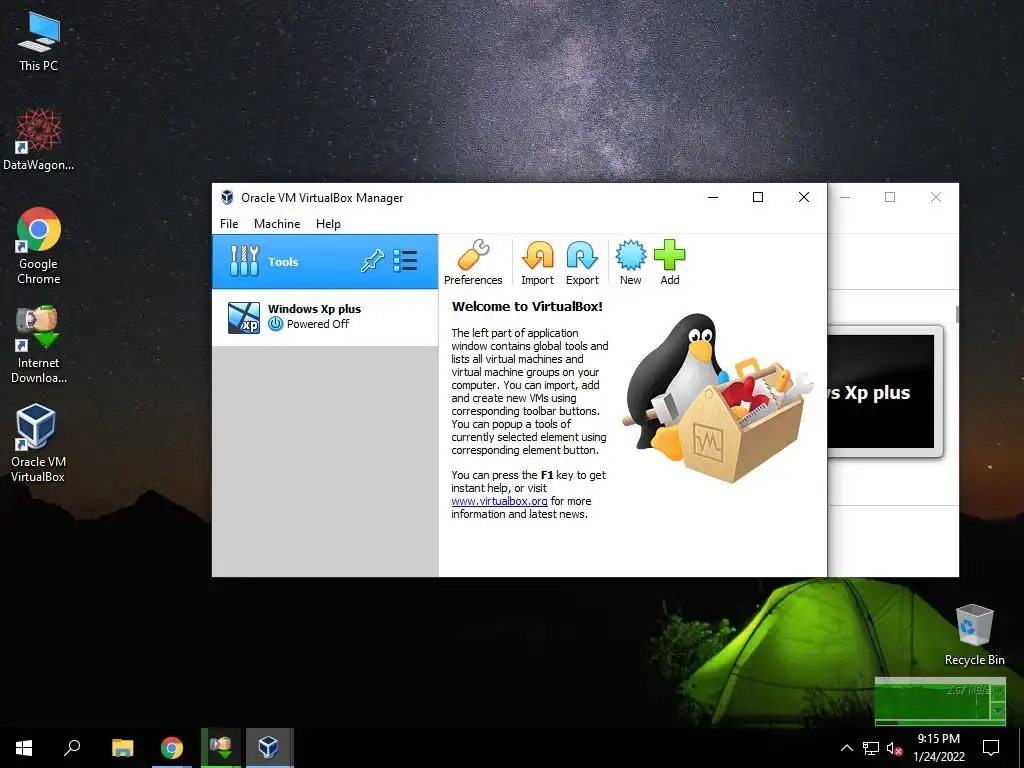Click the network tray icon
This screenshot has height=768, width=1024.
[x=871, y=748]
